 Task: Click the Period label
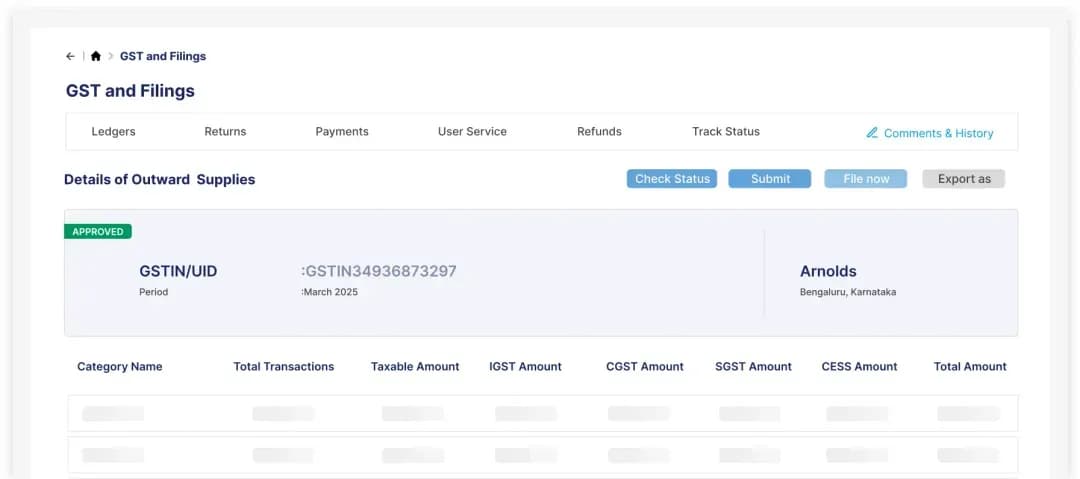click(x=154, y=292)
